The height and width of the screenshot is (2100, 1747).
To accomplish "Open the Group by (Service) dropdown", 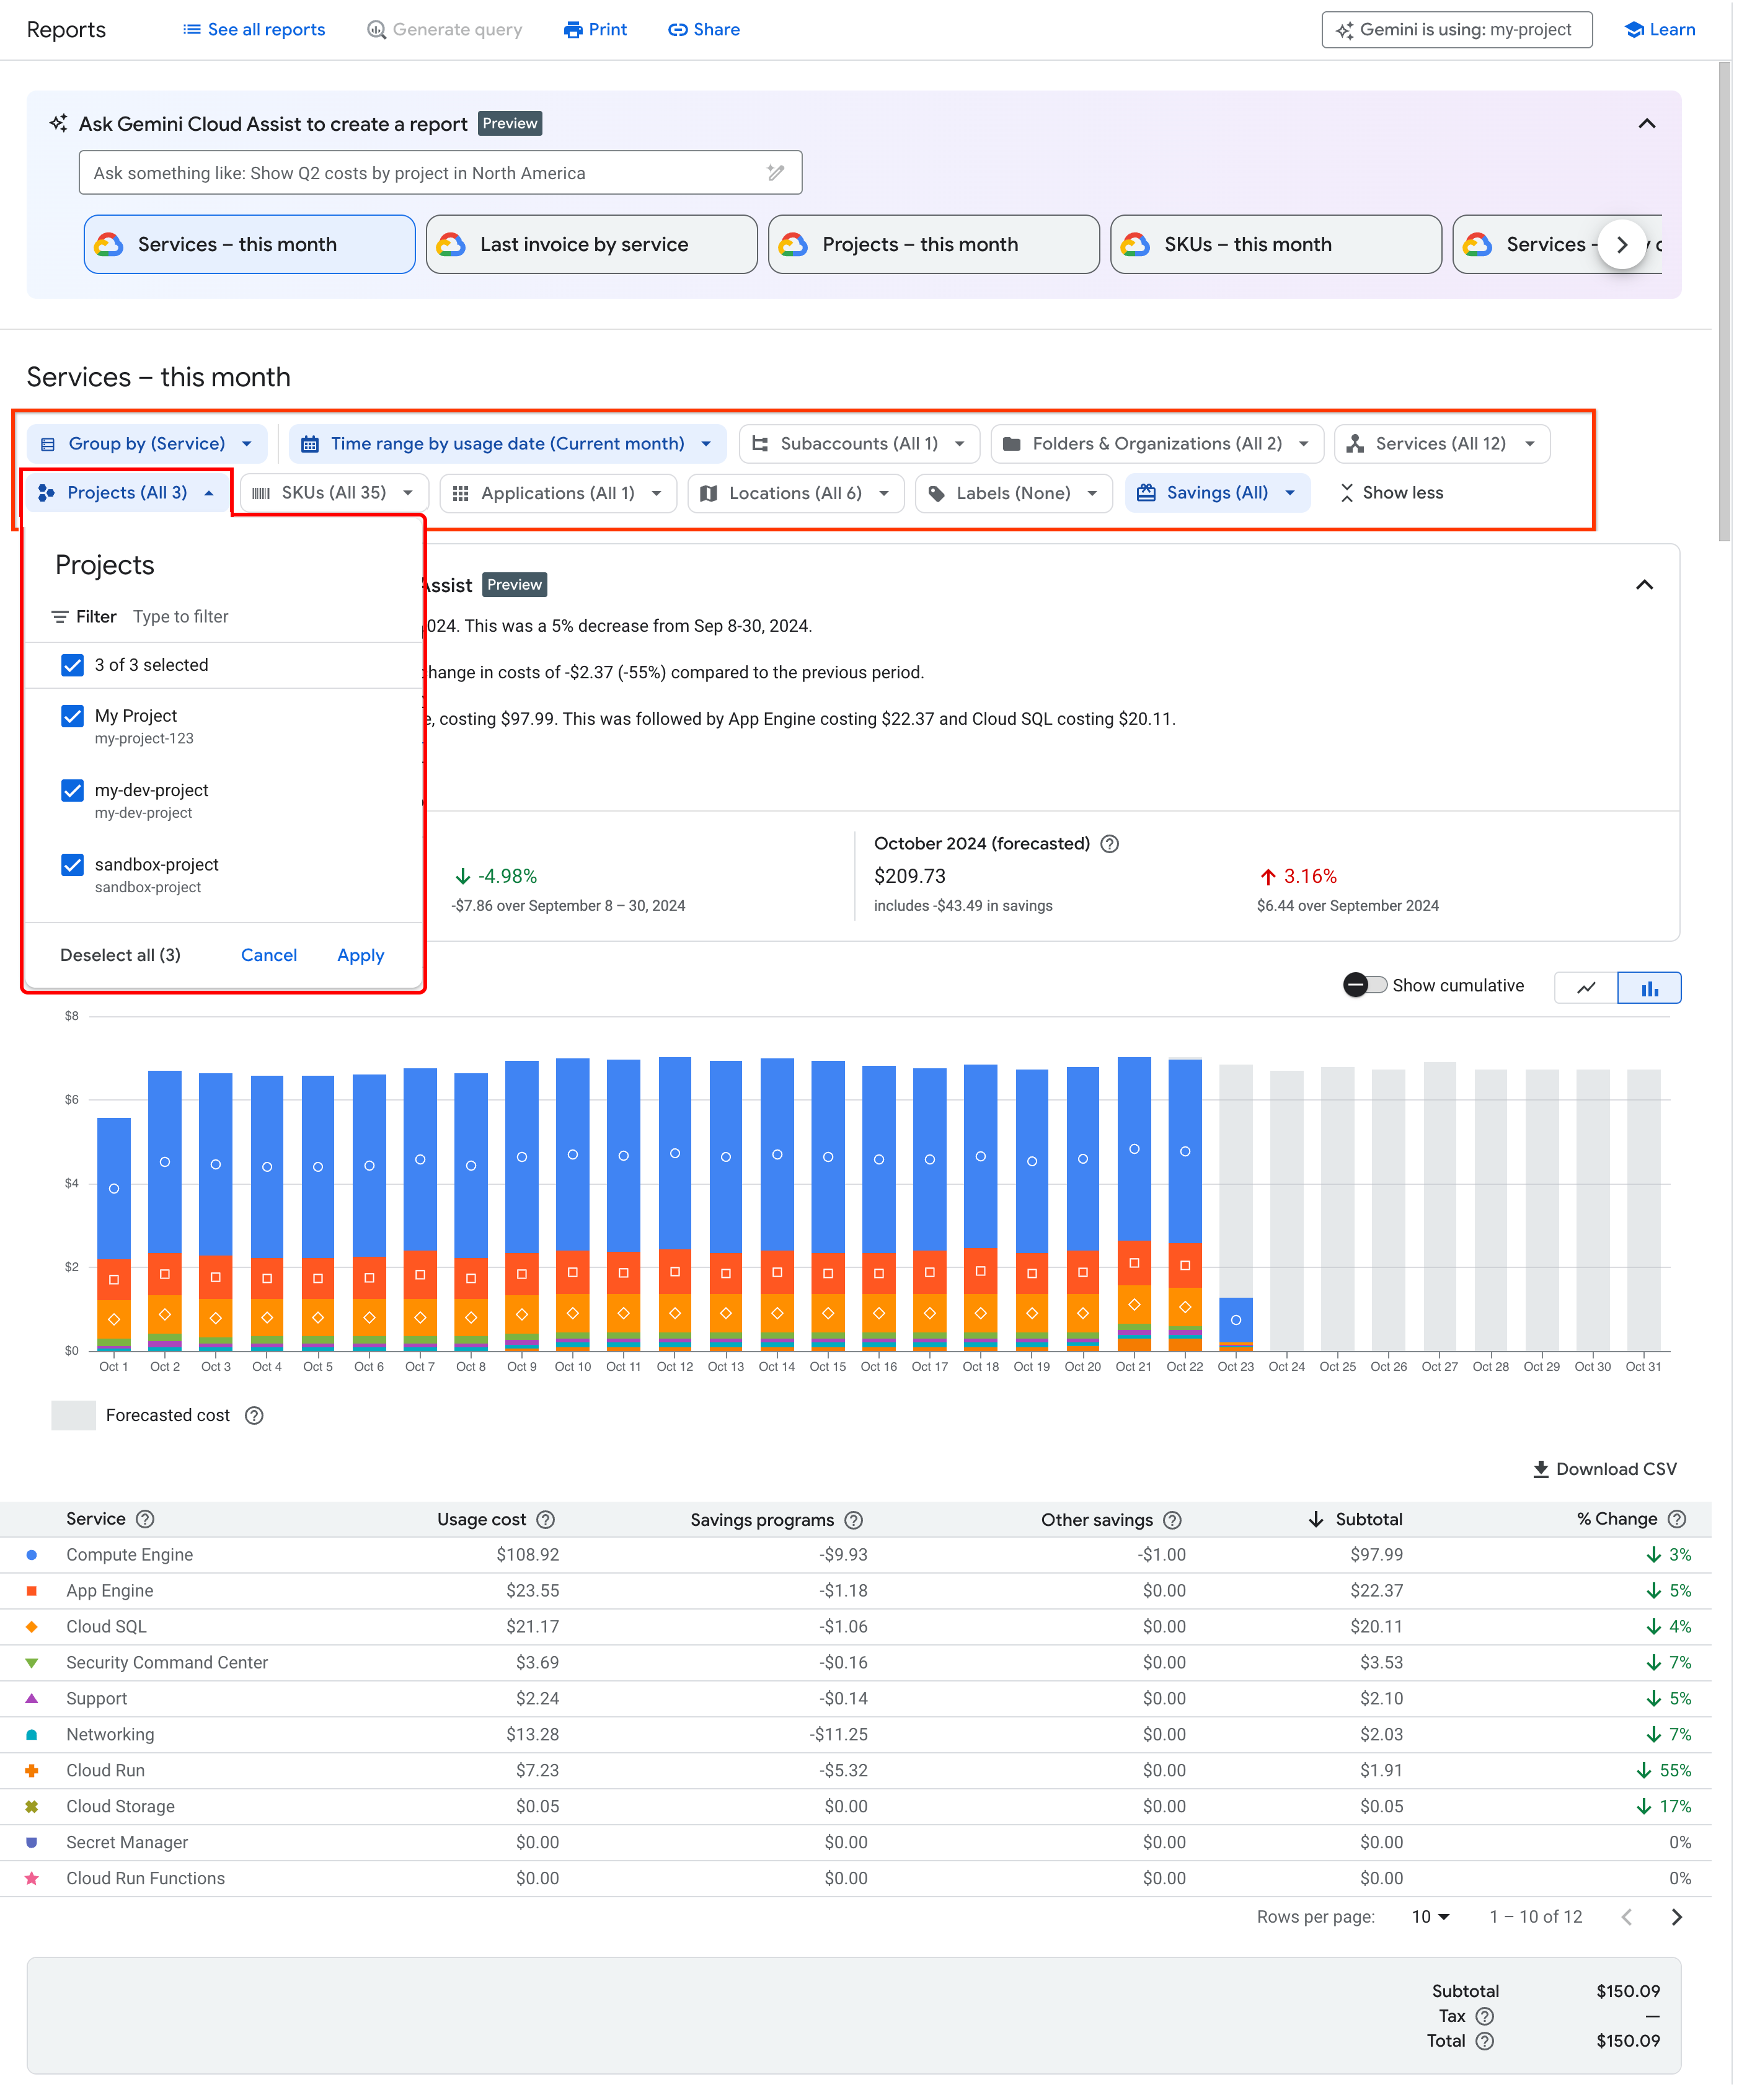I will (146, 444).
